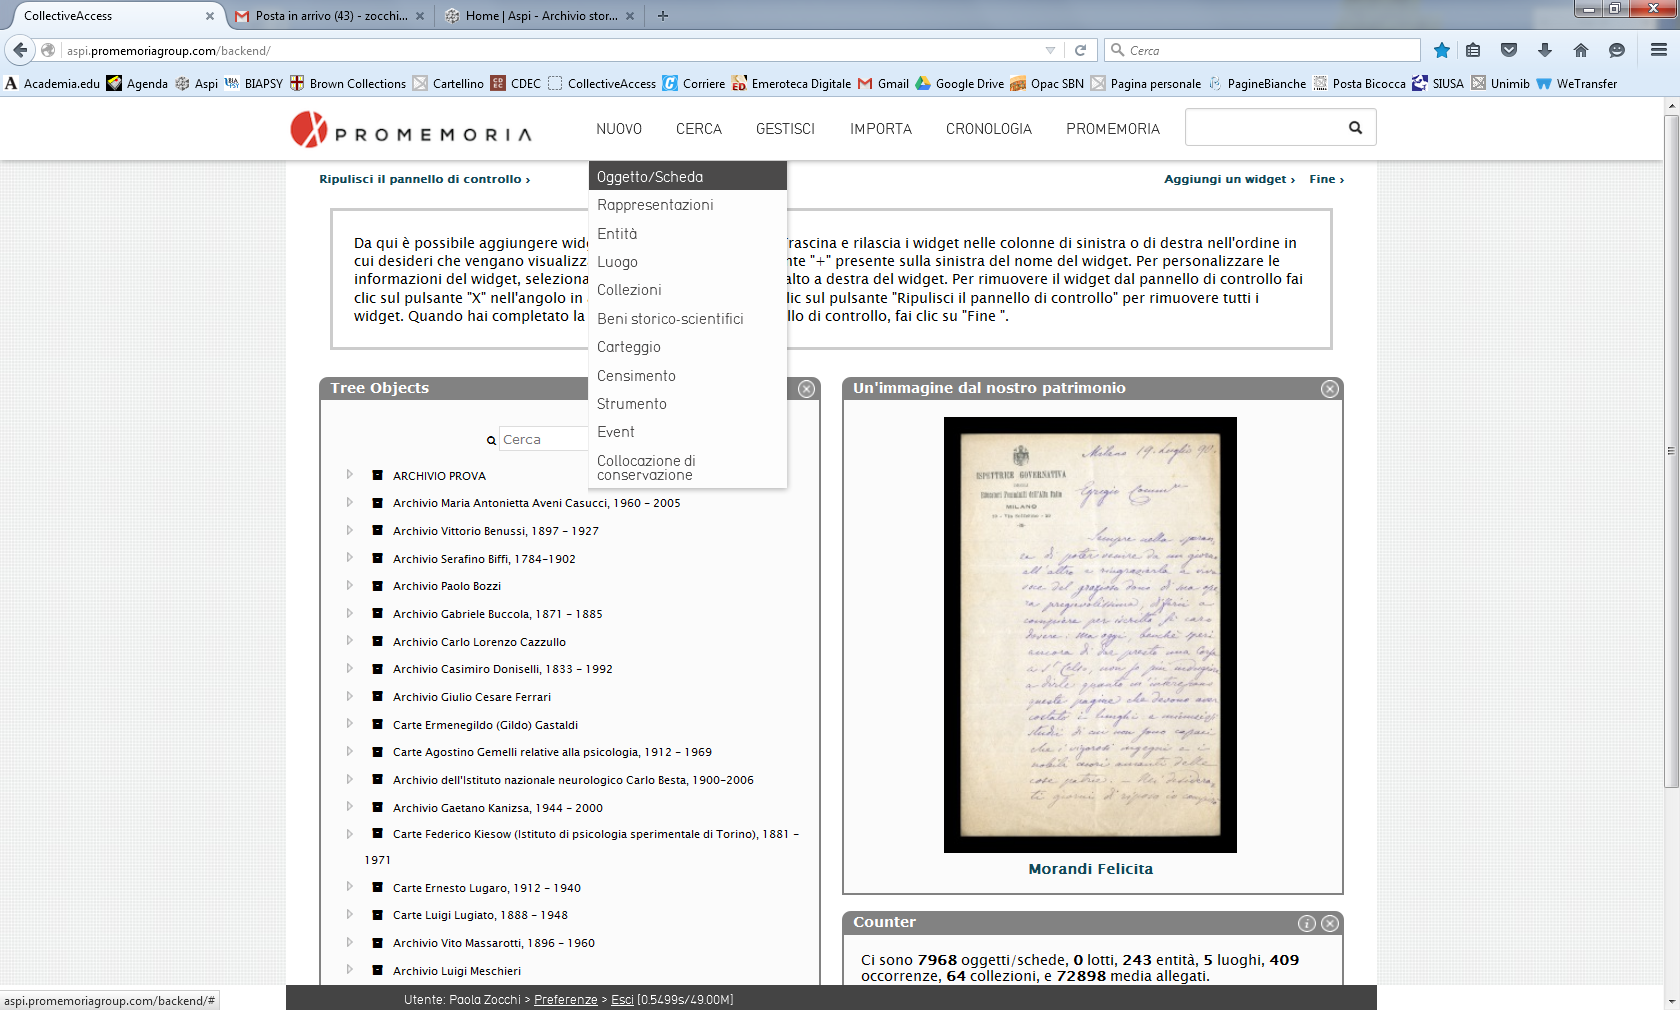Click the browser Cerca search box
The image size is (1680, 1010).
1262,50
